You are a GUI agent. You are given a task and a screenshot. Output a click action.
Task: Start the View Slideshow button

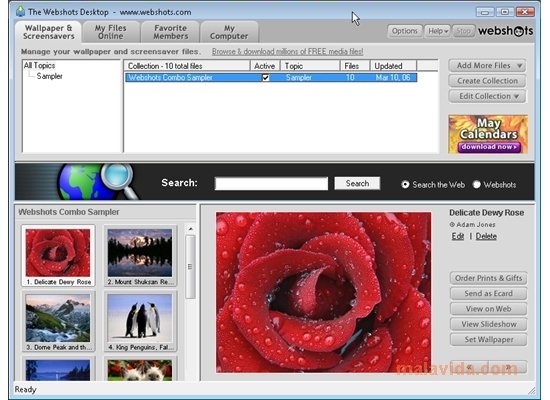pyautogui.click(x=488, y=324)
